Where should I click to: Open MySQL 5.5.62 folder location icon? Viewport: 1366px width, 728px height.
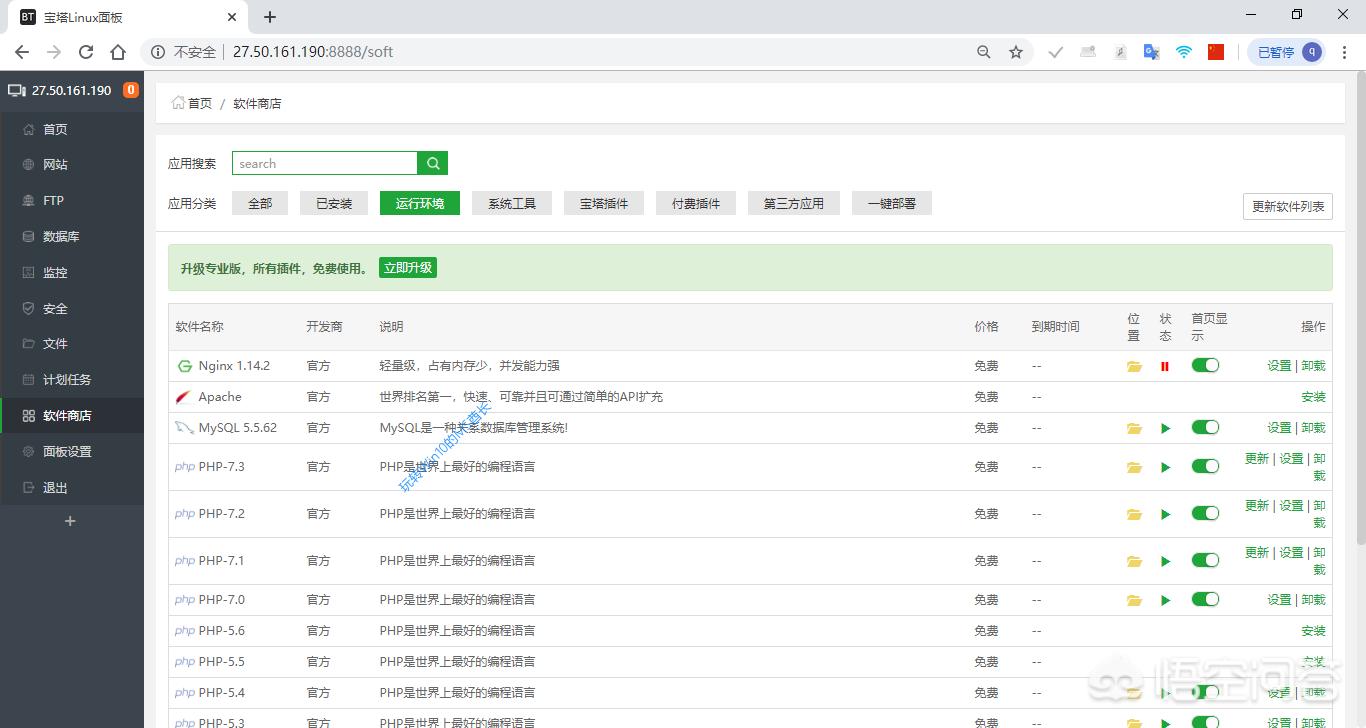pos(1134,429)
